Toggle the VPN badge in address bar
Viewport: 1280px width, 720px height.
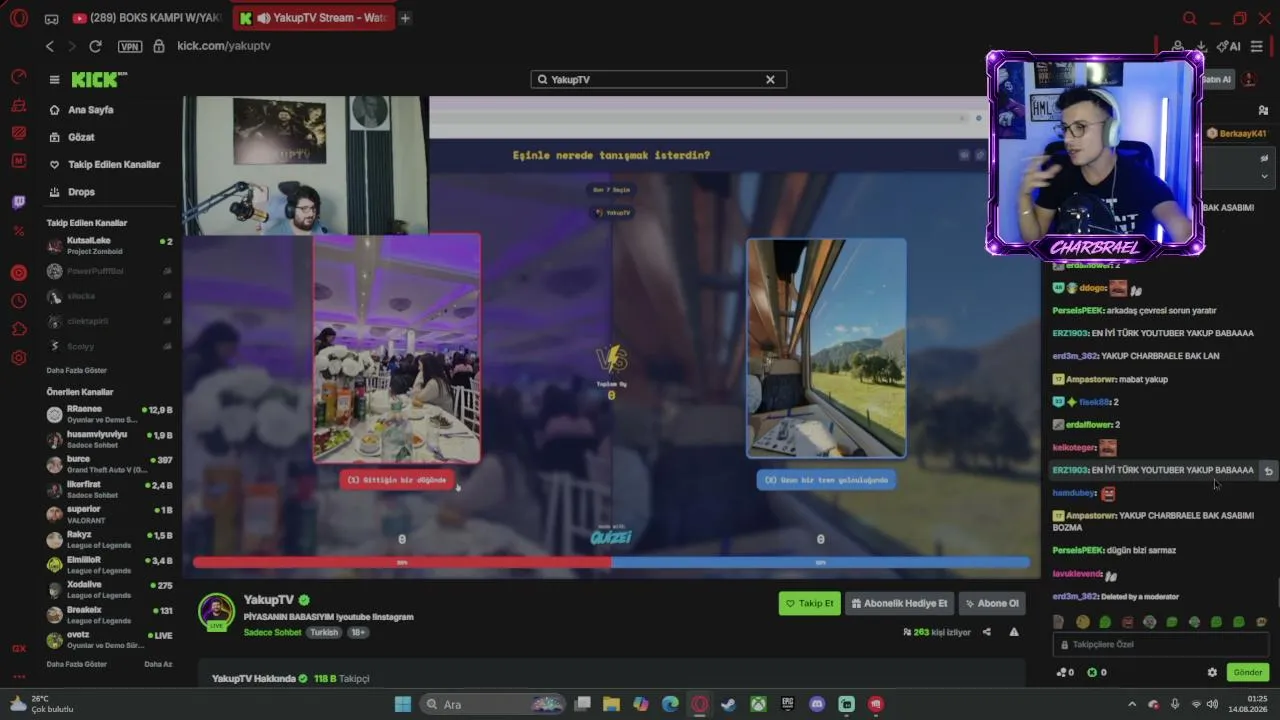[x=130, y=46]
